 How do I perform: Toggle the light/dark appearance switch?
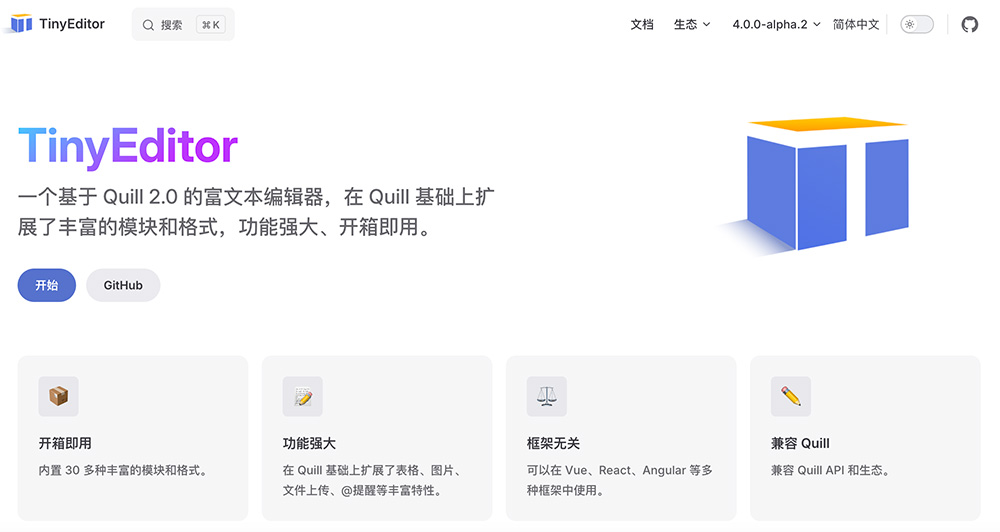(x=916, y=25)
